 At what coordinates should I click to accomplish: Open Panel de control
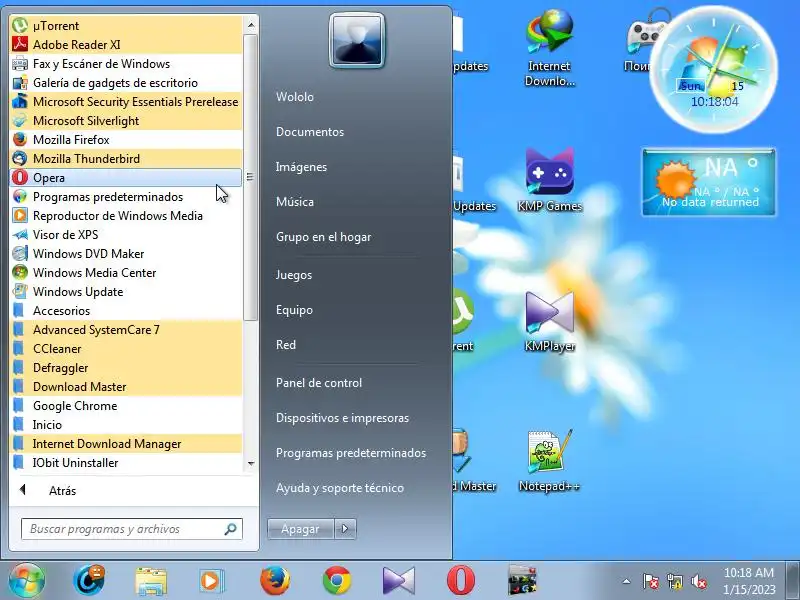pos(319,383)
